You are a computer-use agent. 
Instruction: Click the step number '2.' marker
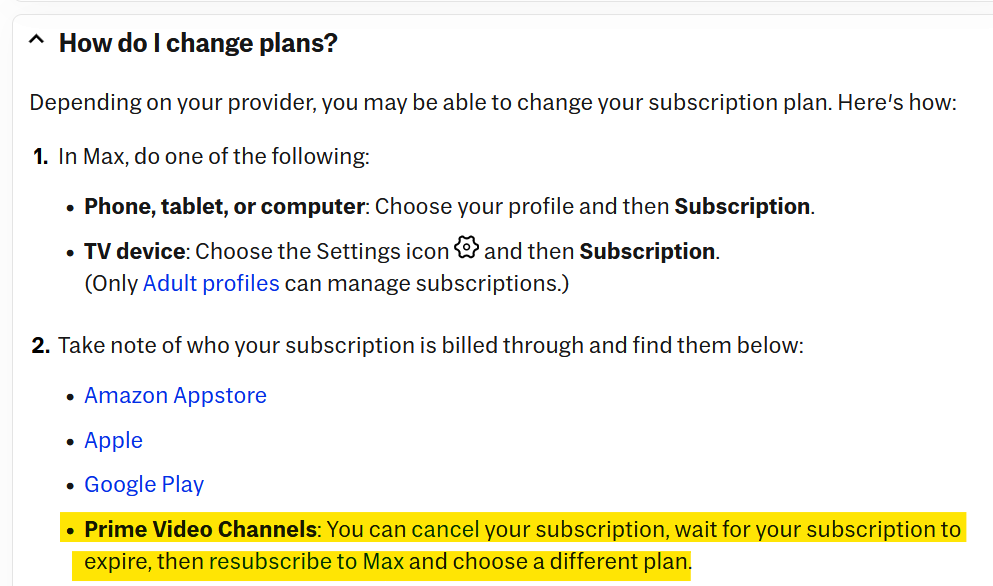coord(40,345)
